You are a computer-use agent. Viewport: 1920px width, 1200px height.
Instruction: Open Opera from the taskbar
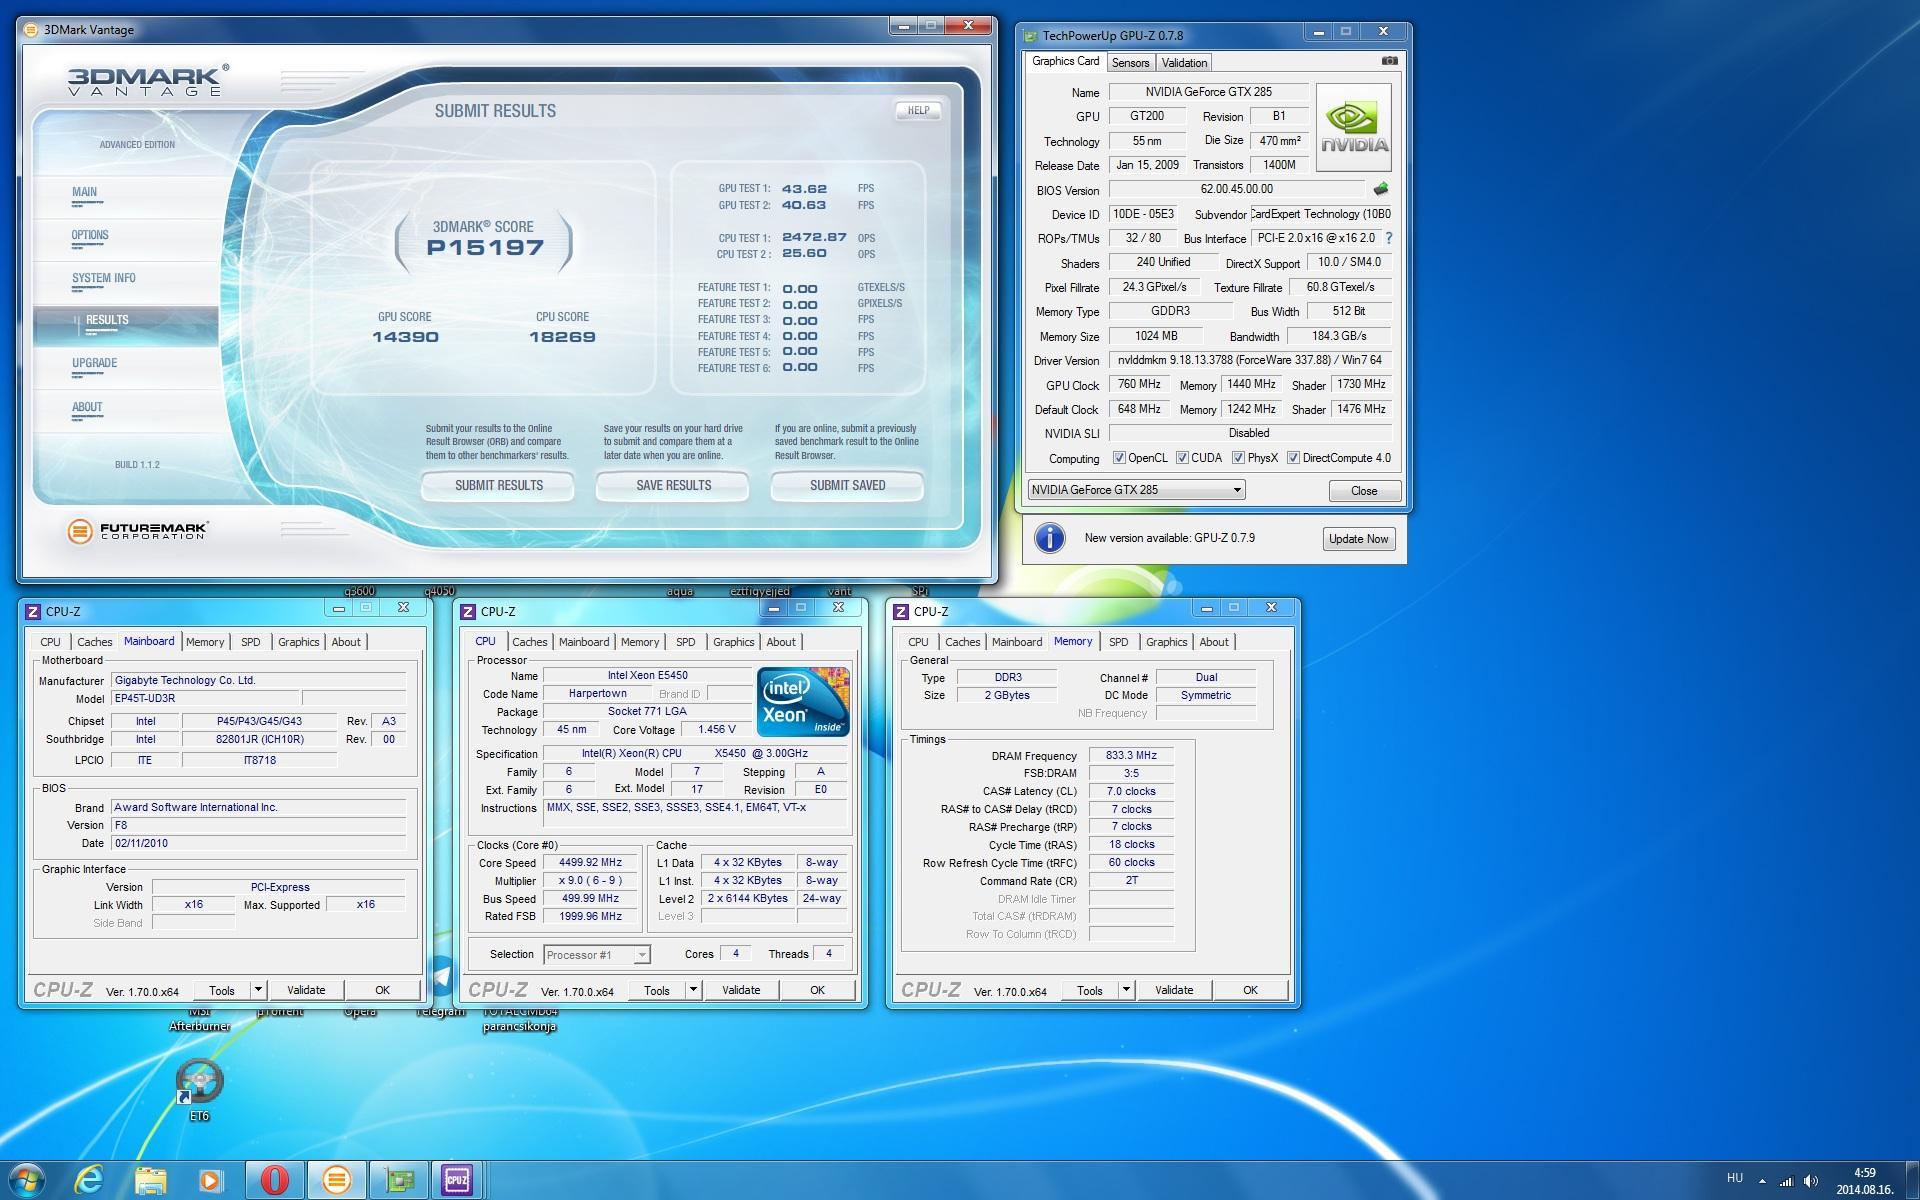274,1180
